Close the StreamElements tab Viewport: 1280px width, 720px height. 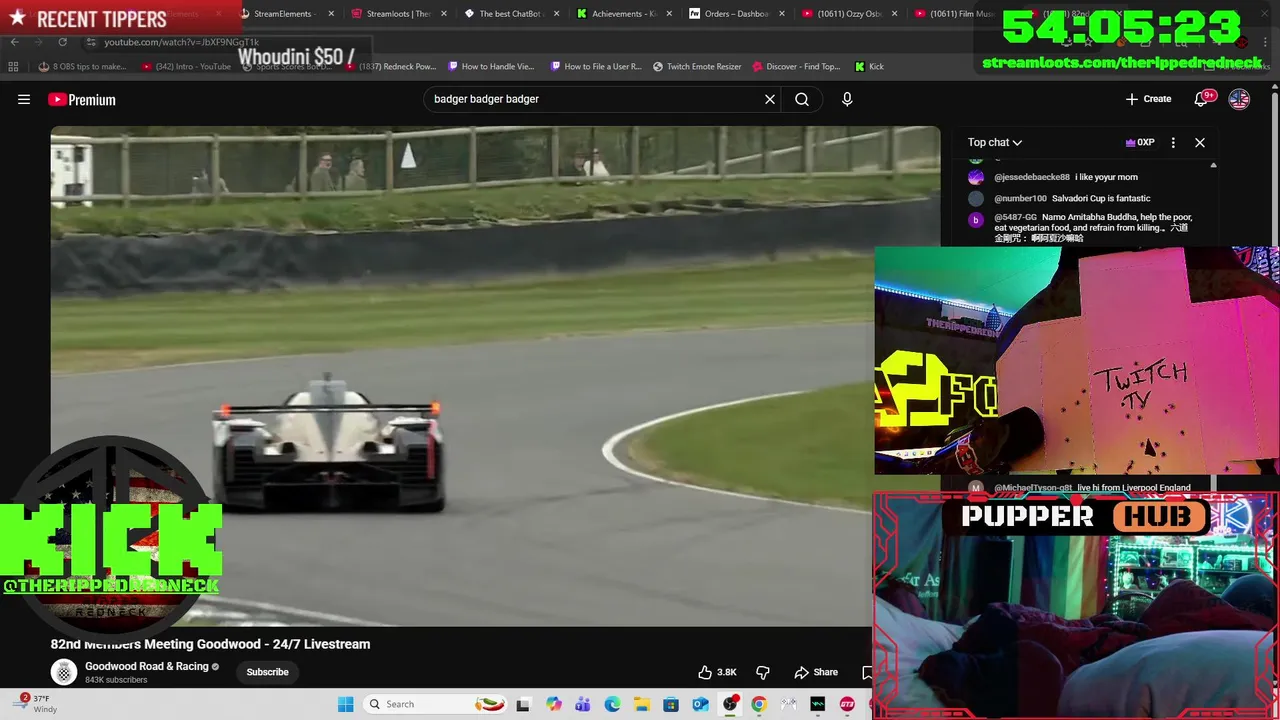coord(331,14)
